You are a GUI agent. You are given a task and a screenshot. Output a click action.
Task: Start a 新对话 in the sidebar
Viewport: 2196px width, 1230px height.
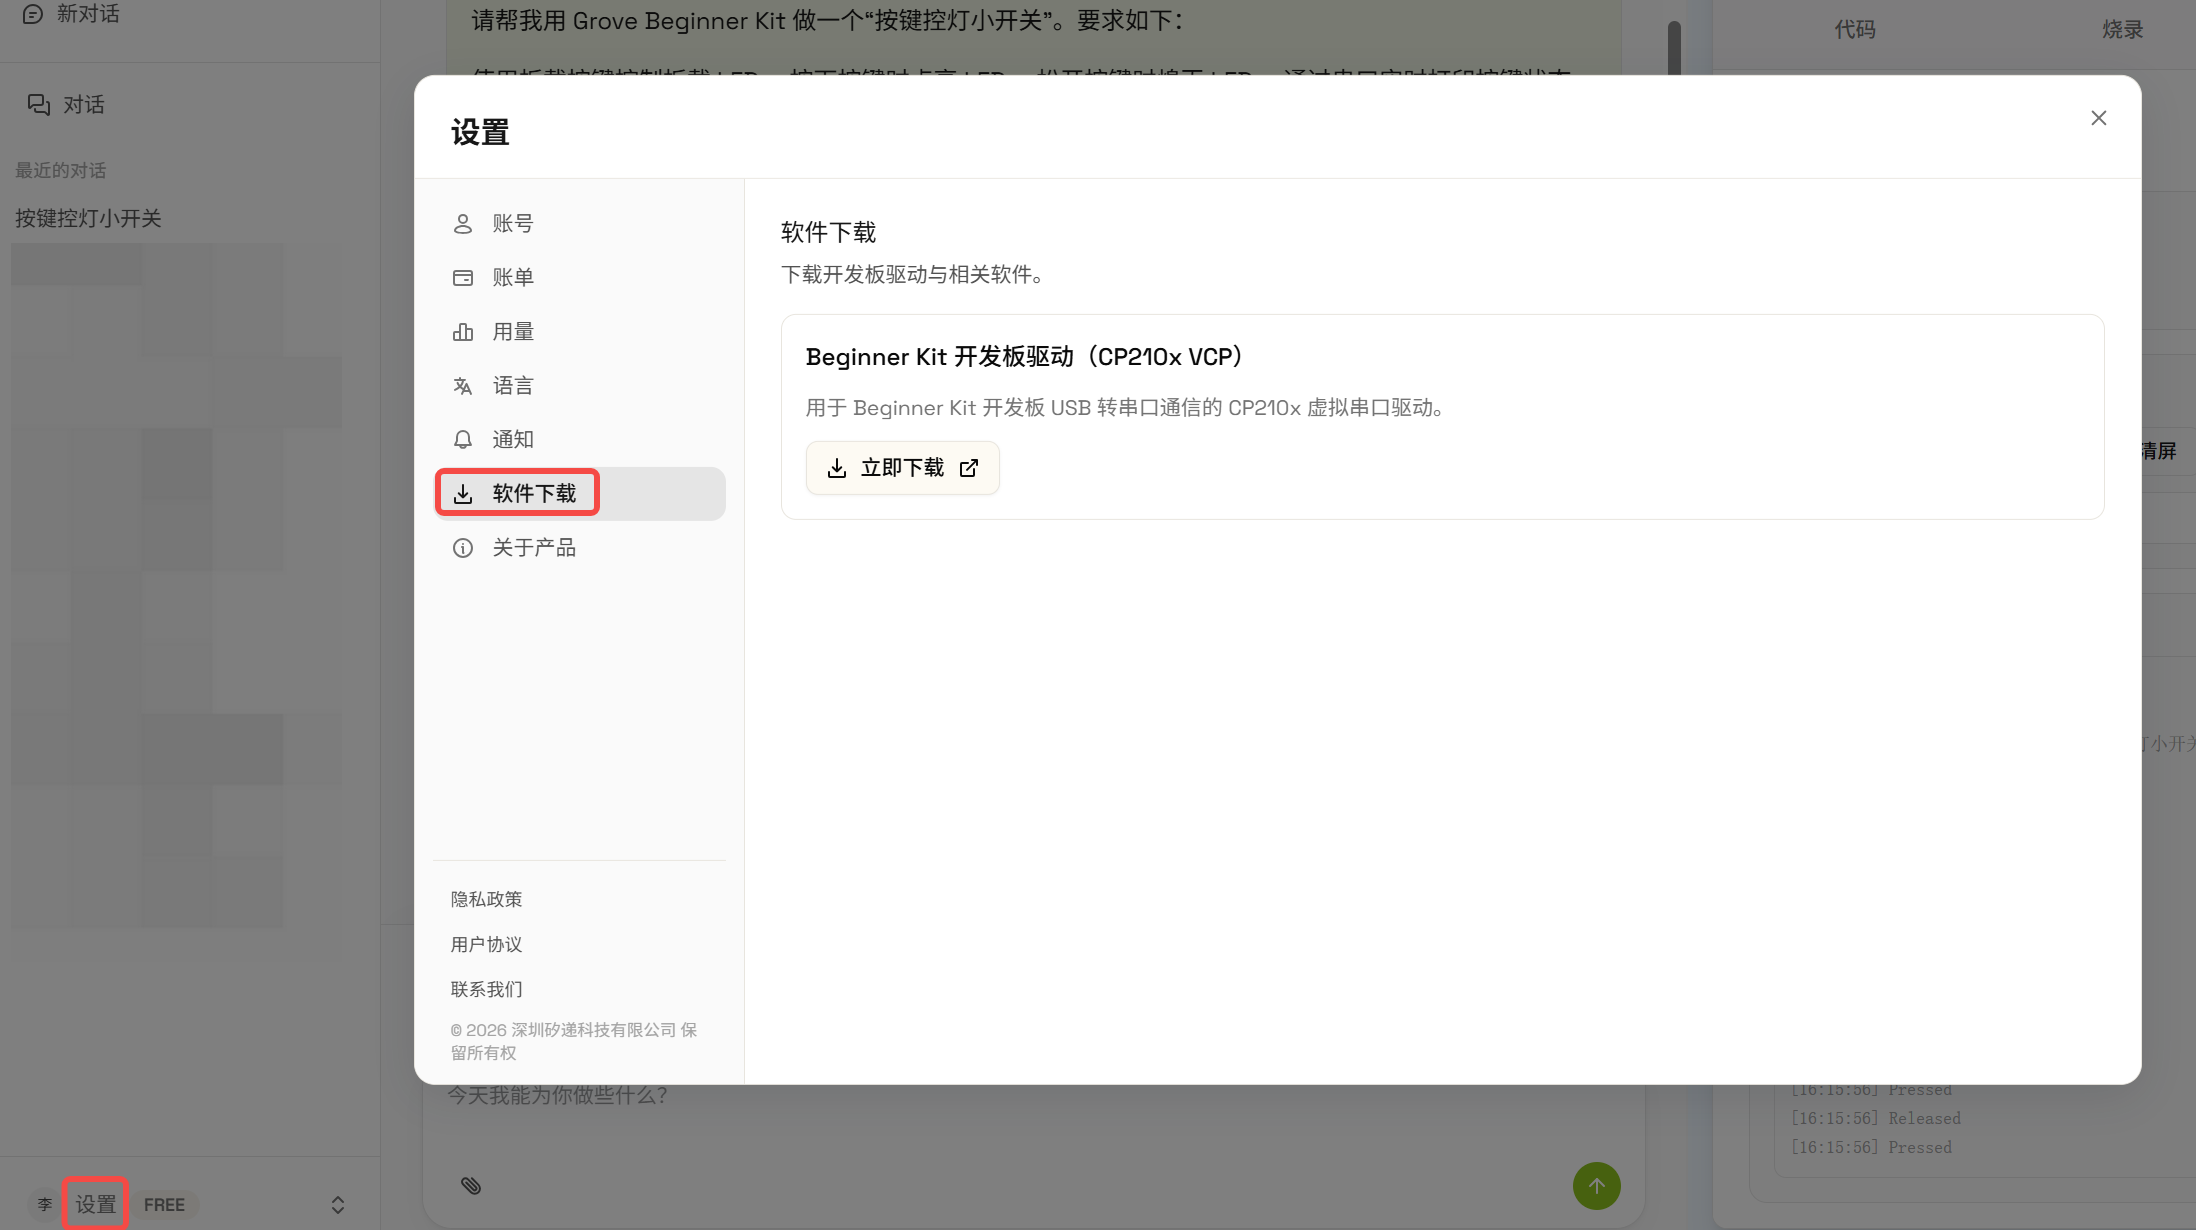click(72, 14)
